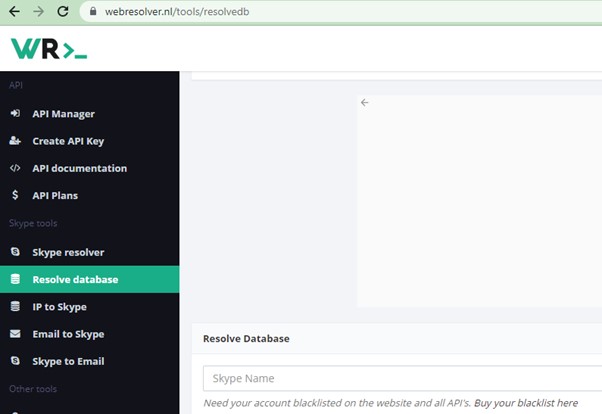602x414 pixels.
Task: Select the highlighted Resolve database item
Action: 89,279
